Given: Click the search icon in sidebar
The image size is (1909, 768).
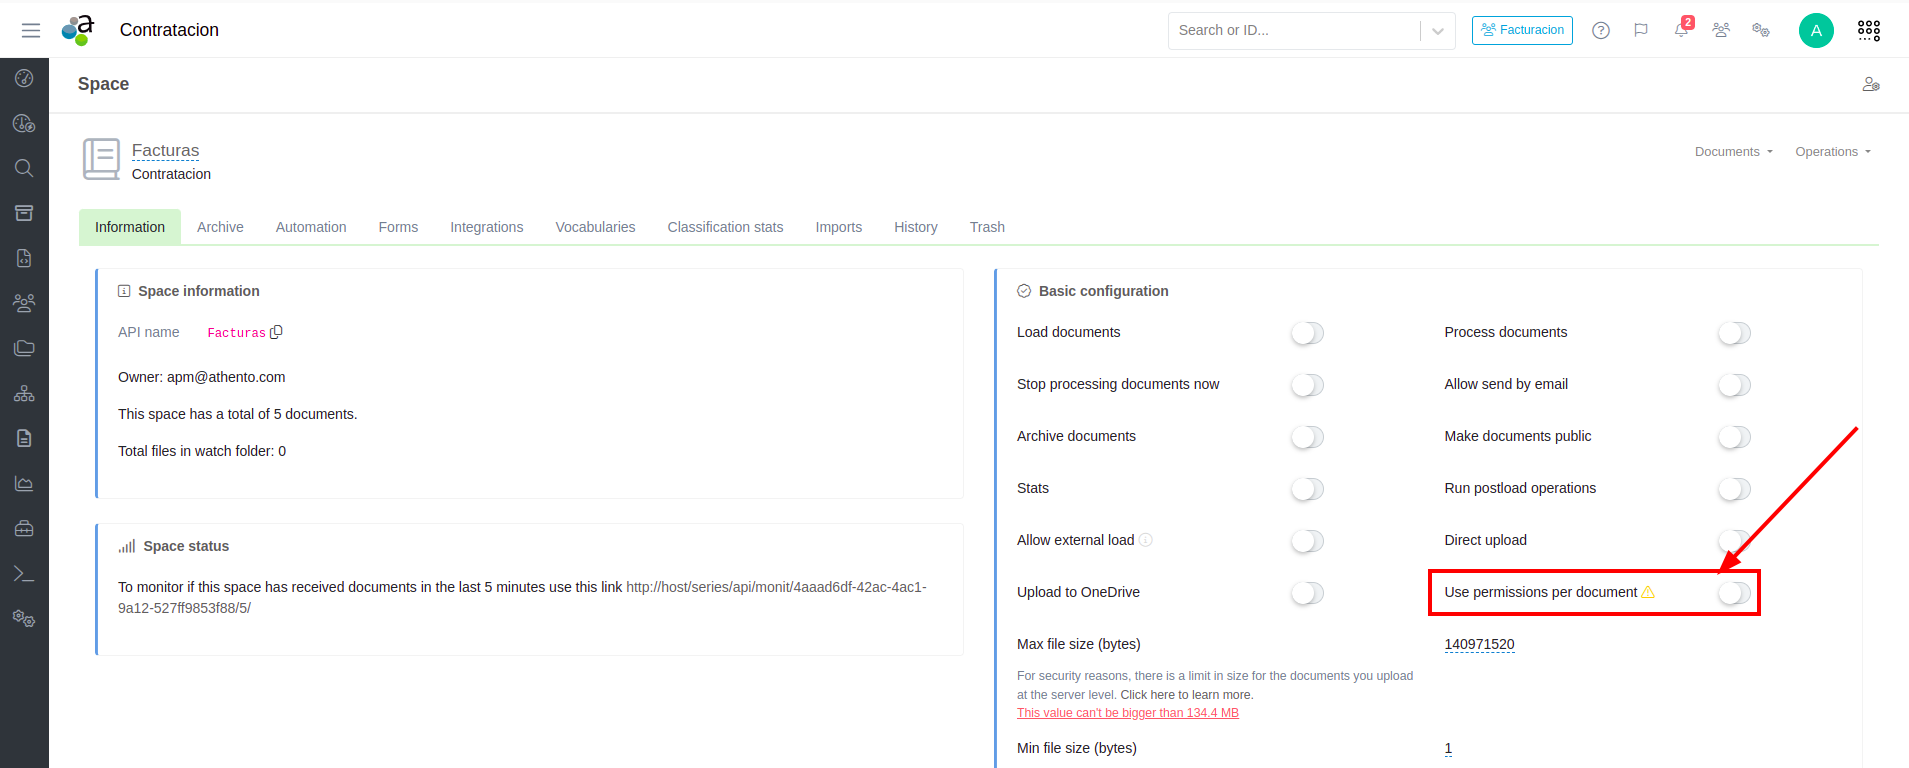Looking at the screenshot, I should [24, 168].
